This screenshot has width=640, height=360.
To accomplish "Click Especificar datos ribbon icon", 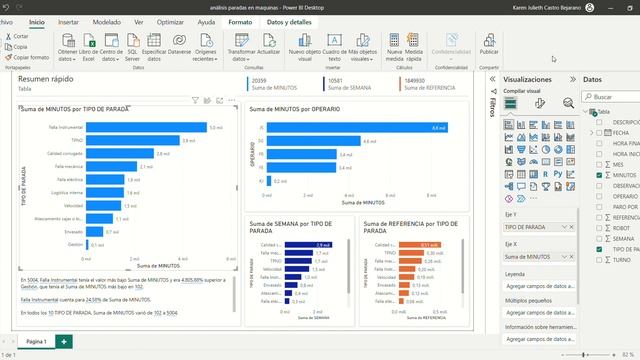I will (x=154, y=41).
